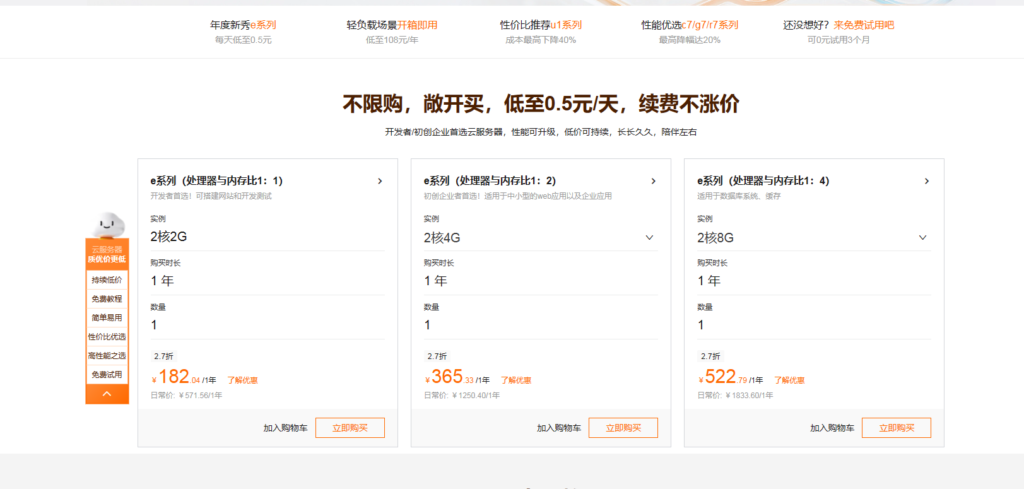Select 持续低价 in side navigation
This screenshot has height=489, width=1024.
point(107,279)
